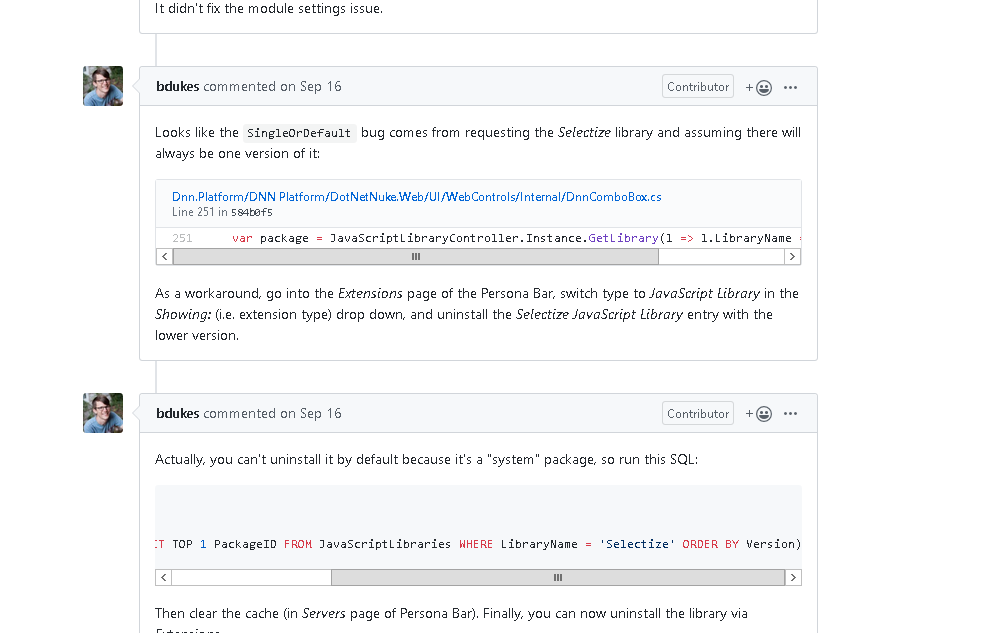This screenshot has width=981, height=633.
Task: Add a reaction to the second bdukes comment
Action: (761, 413)
